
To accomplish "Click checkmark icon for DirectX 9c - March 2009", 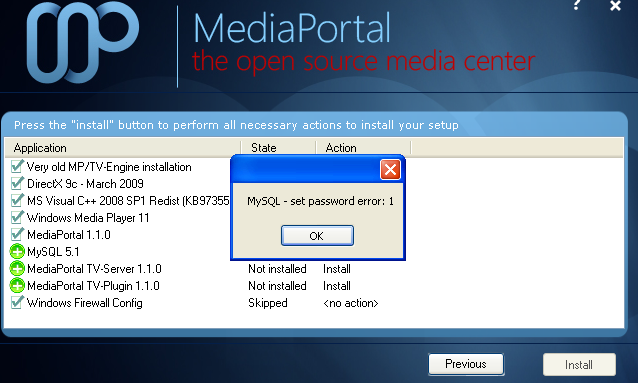I will (x=17, y=184).
